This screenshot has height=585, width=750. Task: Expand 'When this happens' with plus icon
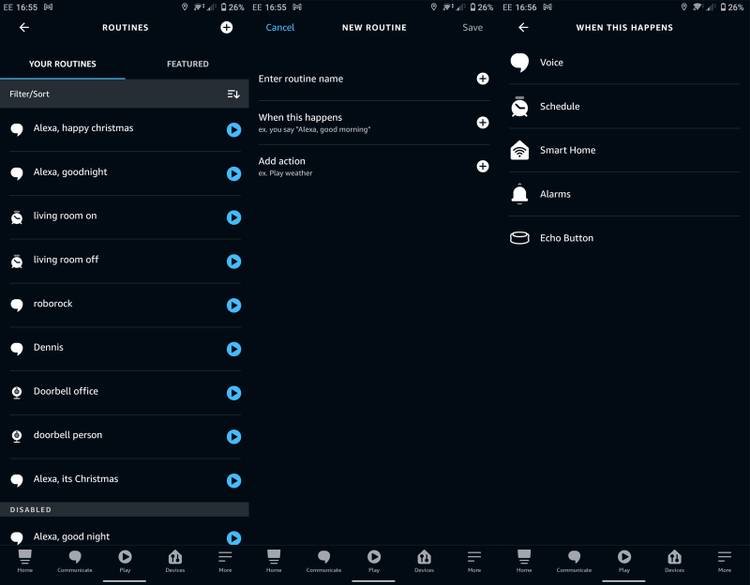(483, 122)
